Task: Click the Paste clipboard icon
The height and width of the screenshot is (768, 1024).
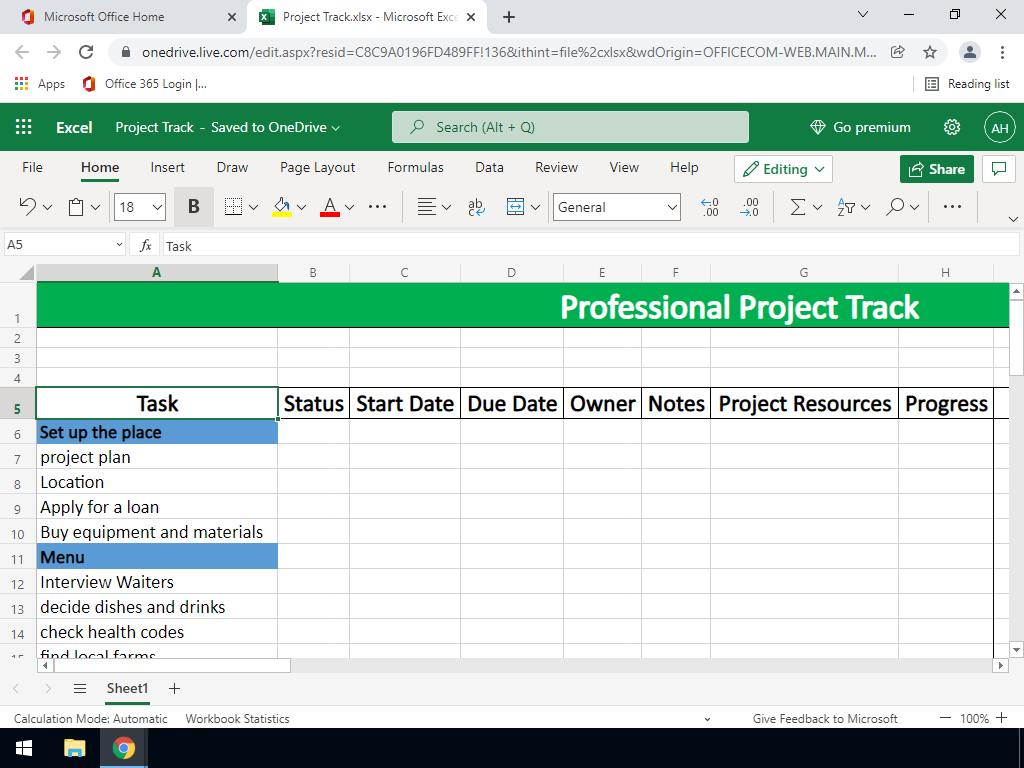Action: pos(76,207)
